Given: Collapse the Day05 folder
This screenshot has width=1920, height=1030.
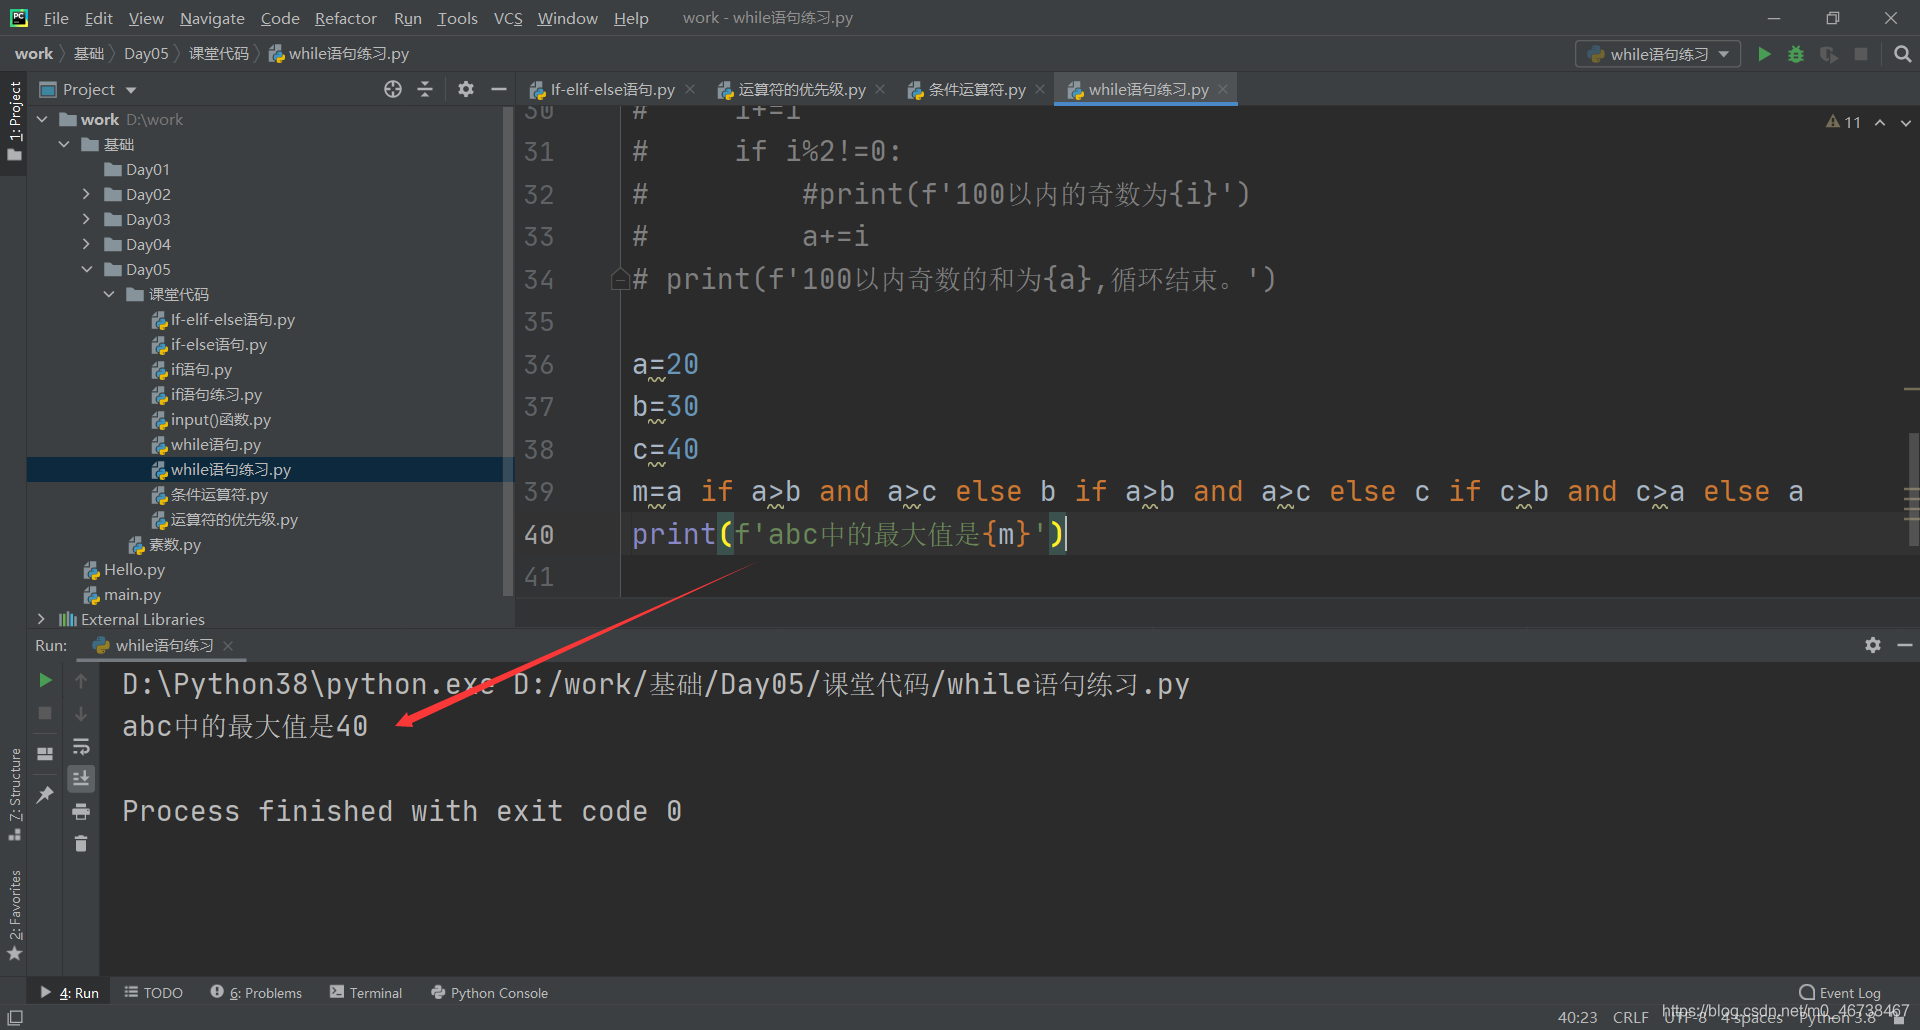Looking at the screenshot, I should point(87,269).
